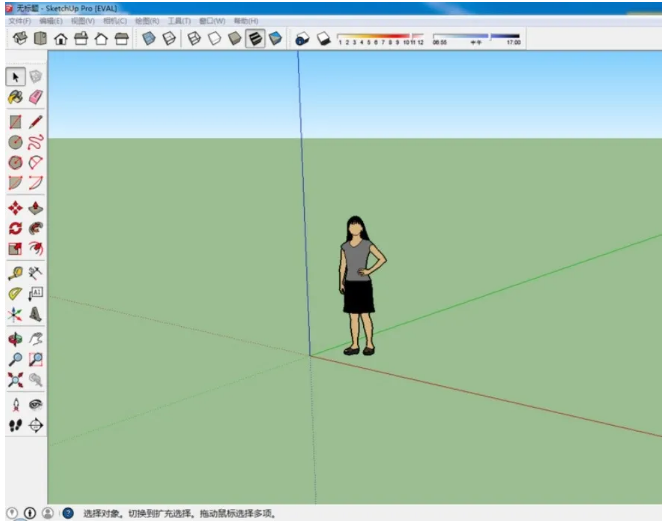This screenshot has height=528, width=668.
Task: Adjust the shadow date month slider
Action: (x=380, y=37)
